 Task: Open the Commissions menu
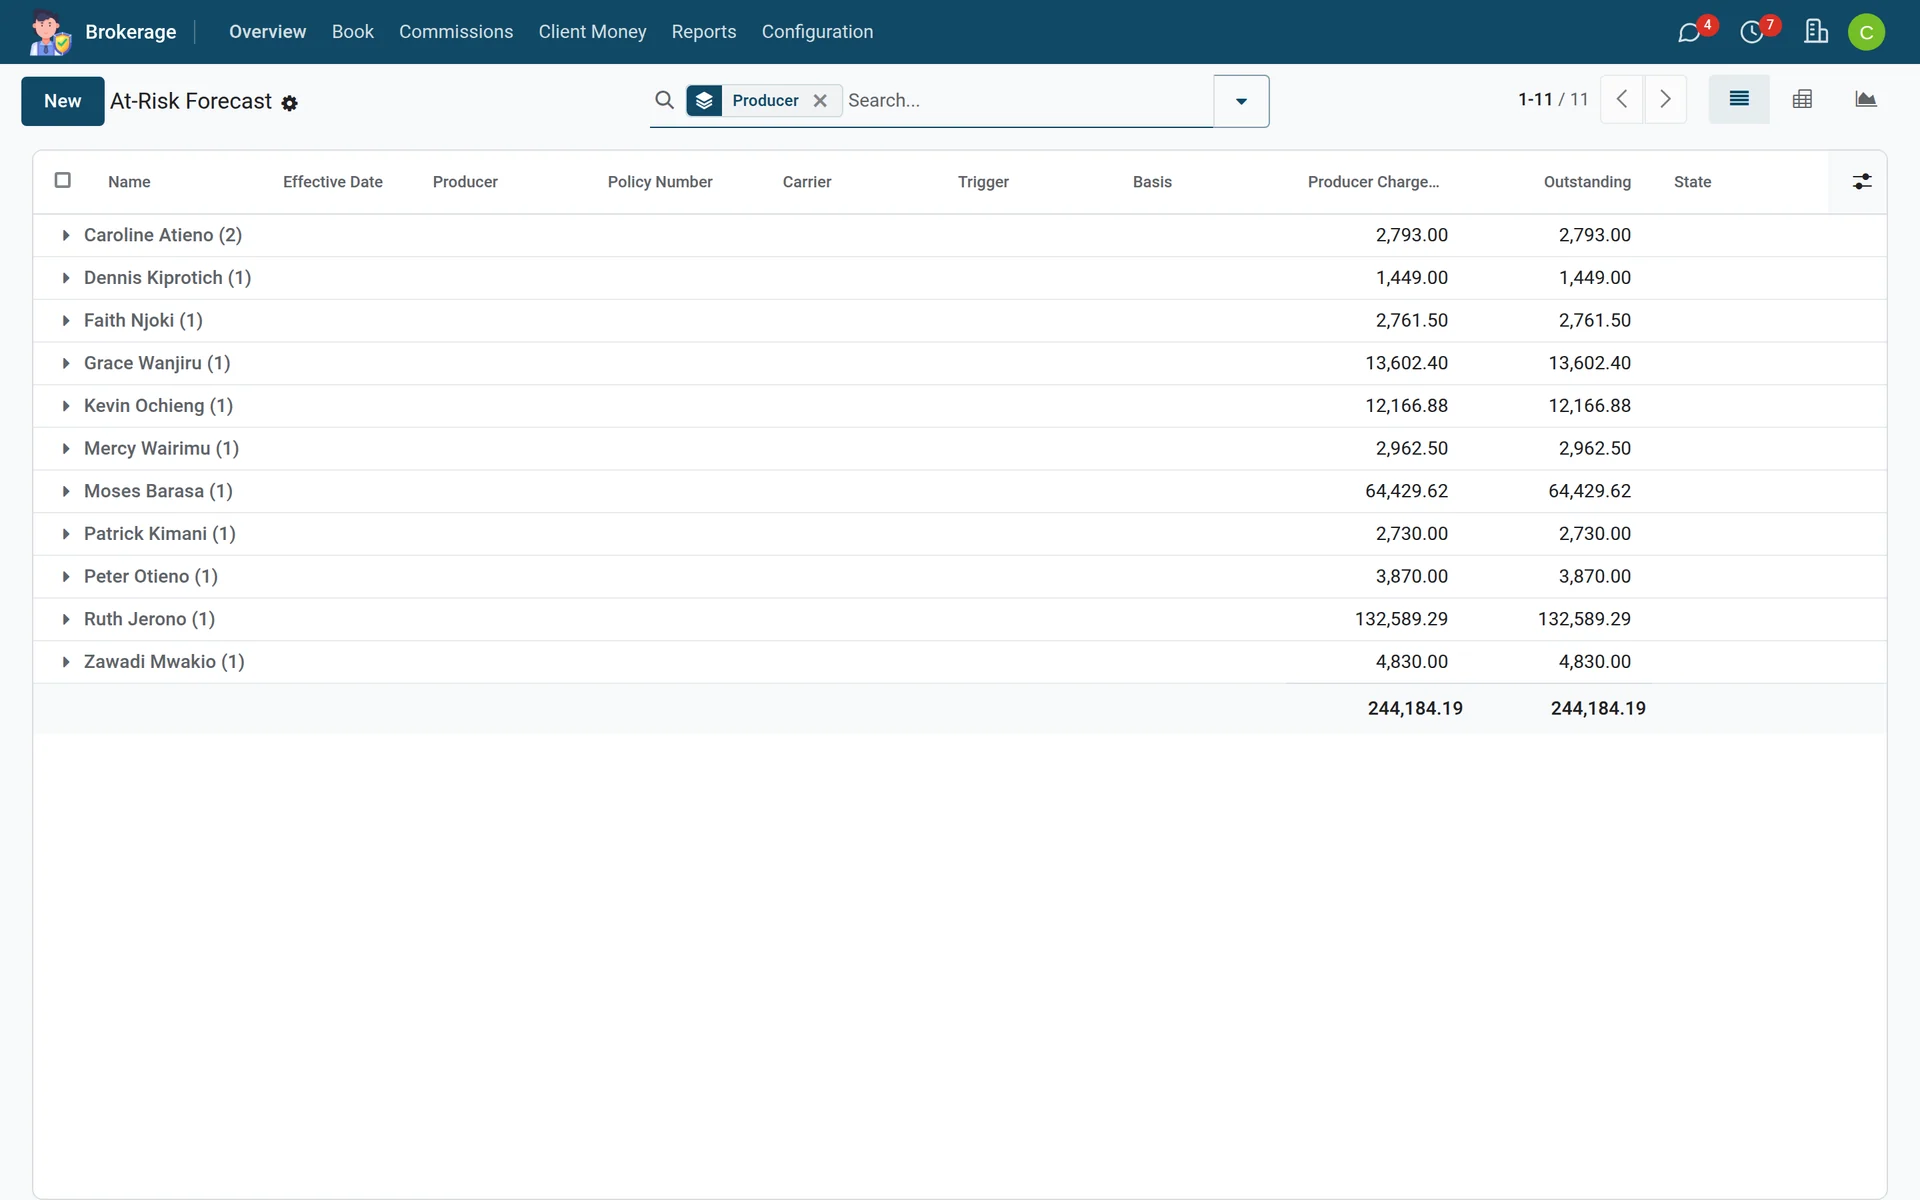[456, 32]
